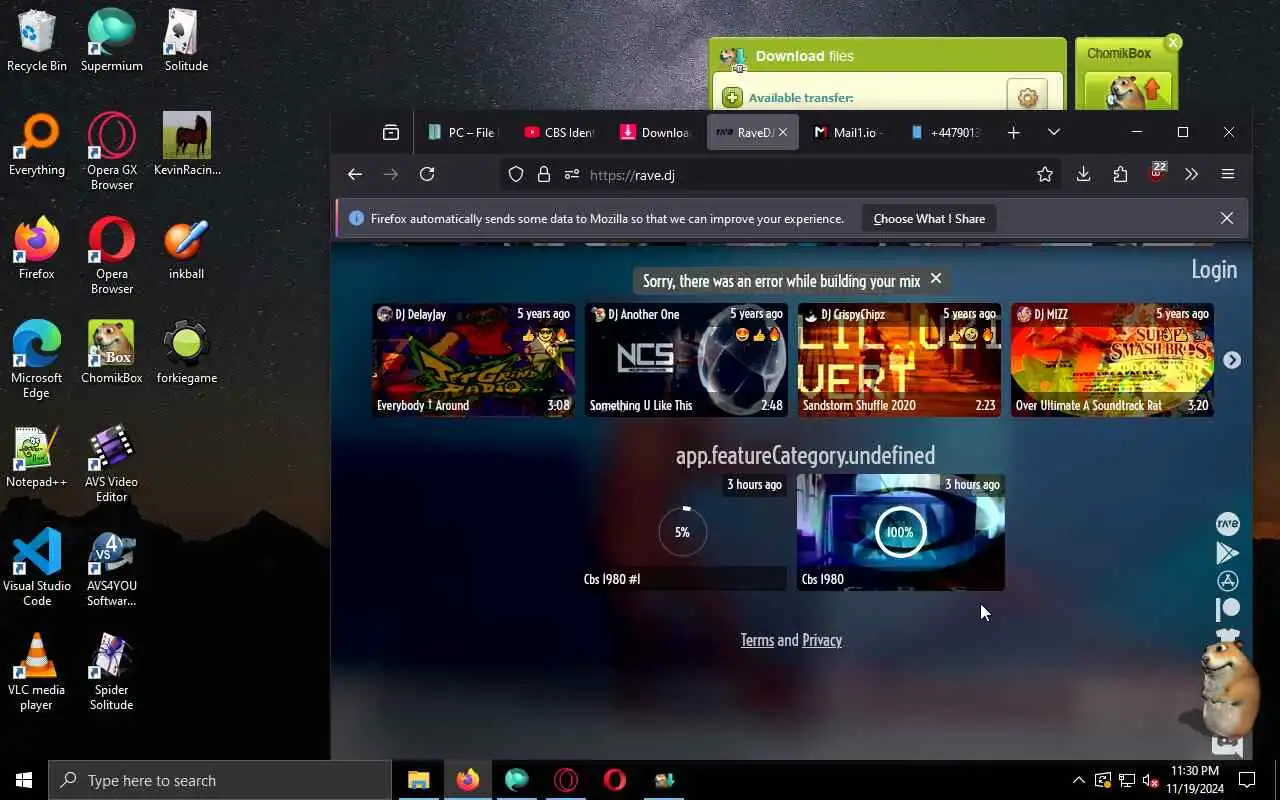
Task: Close the RaveDJ tab
Action: tap(783, 132)
